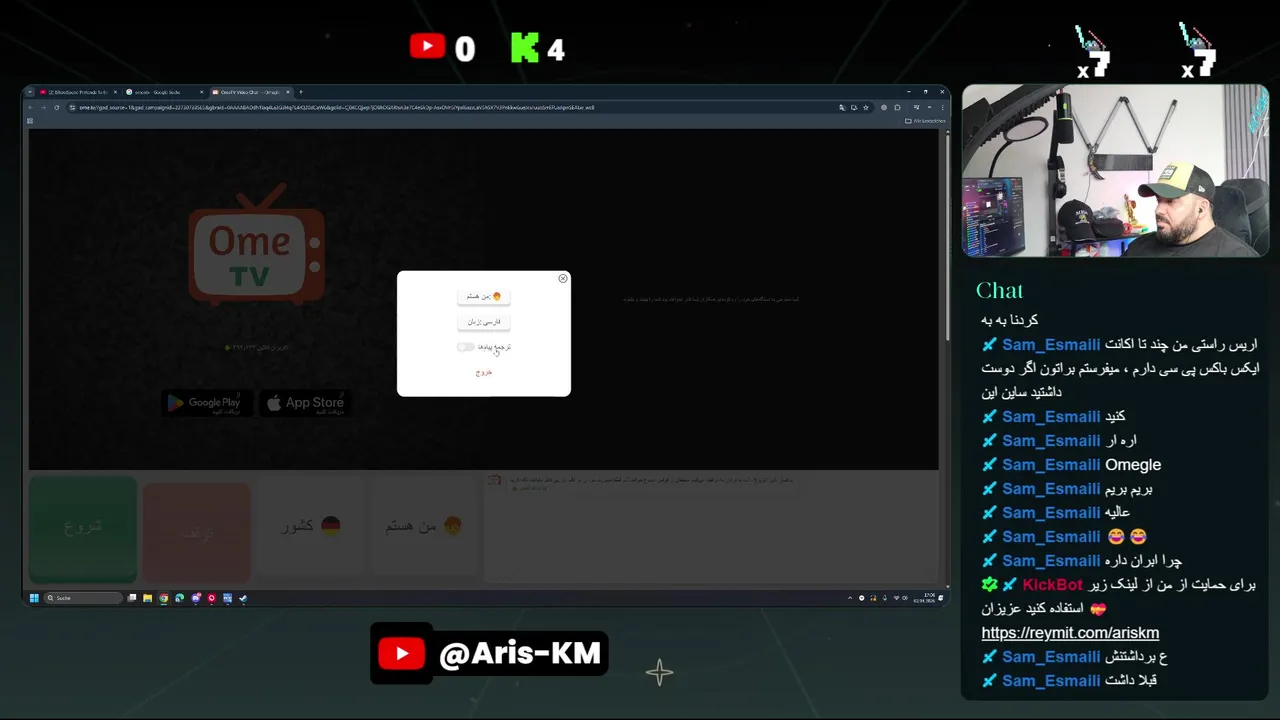Viewport: 1280px width, 720px height.
Task: Click the chat message 'چرا ایران داره'
Action: point(1143,561)
